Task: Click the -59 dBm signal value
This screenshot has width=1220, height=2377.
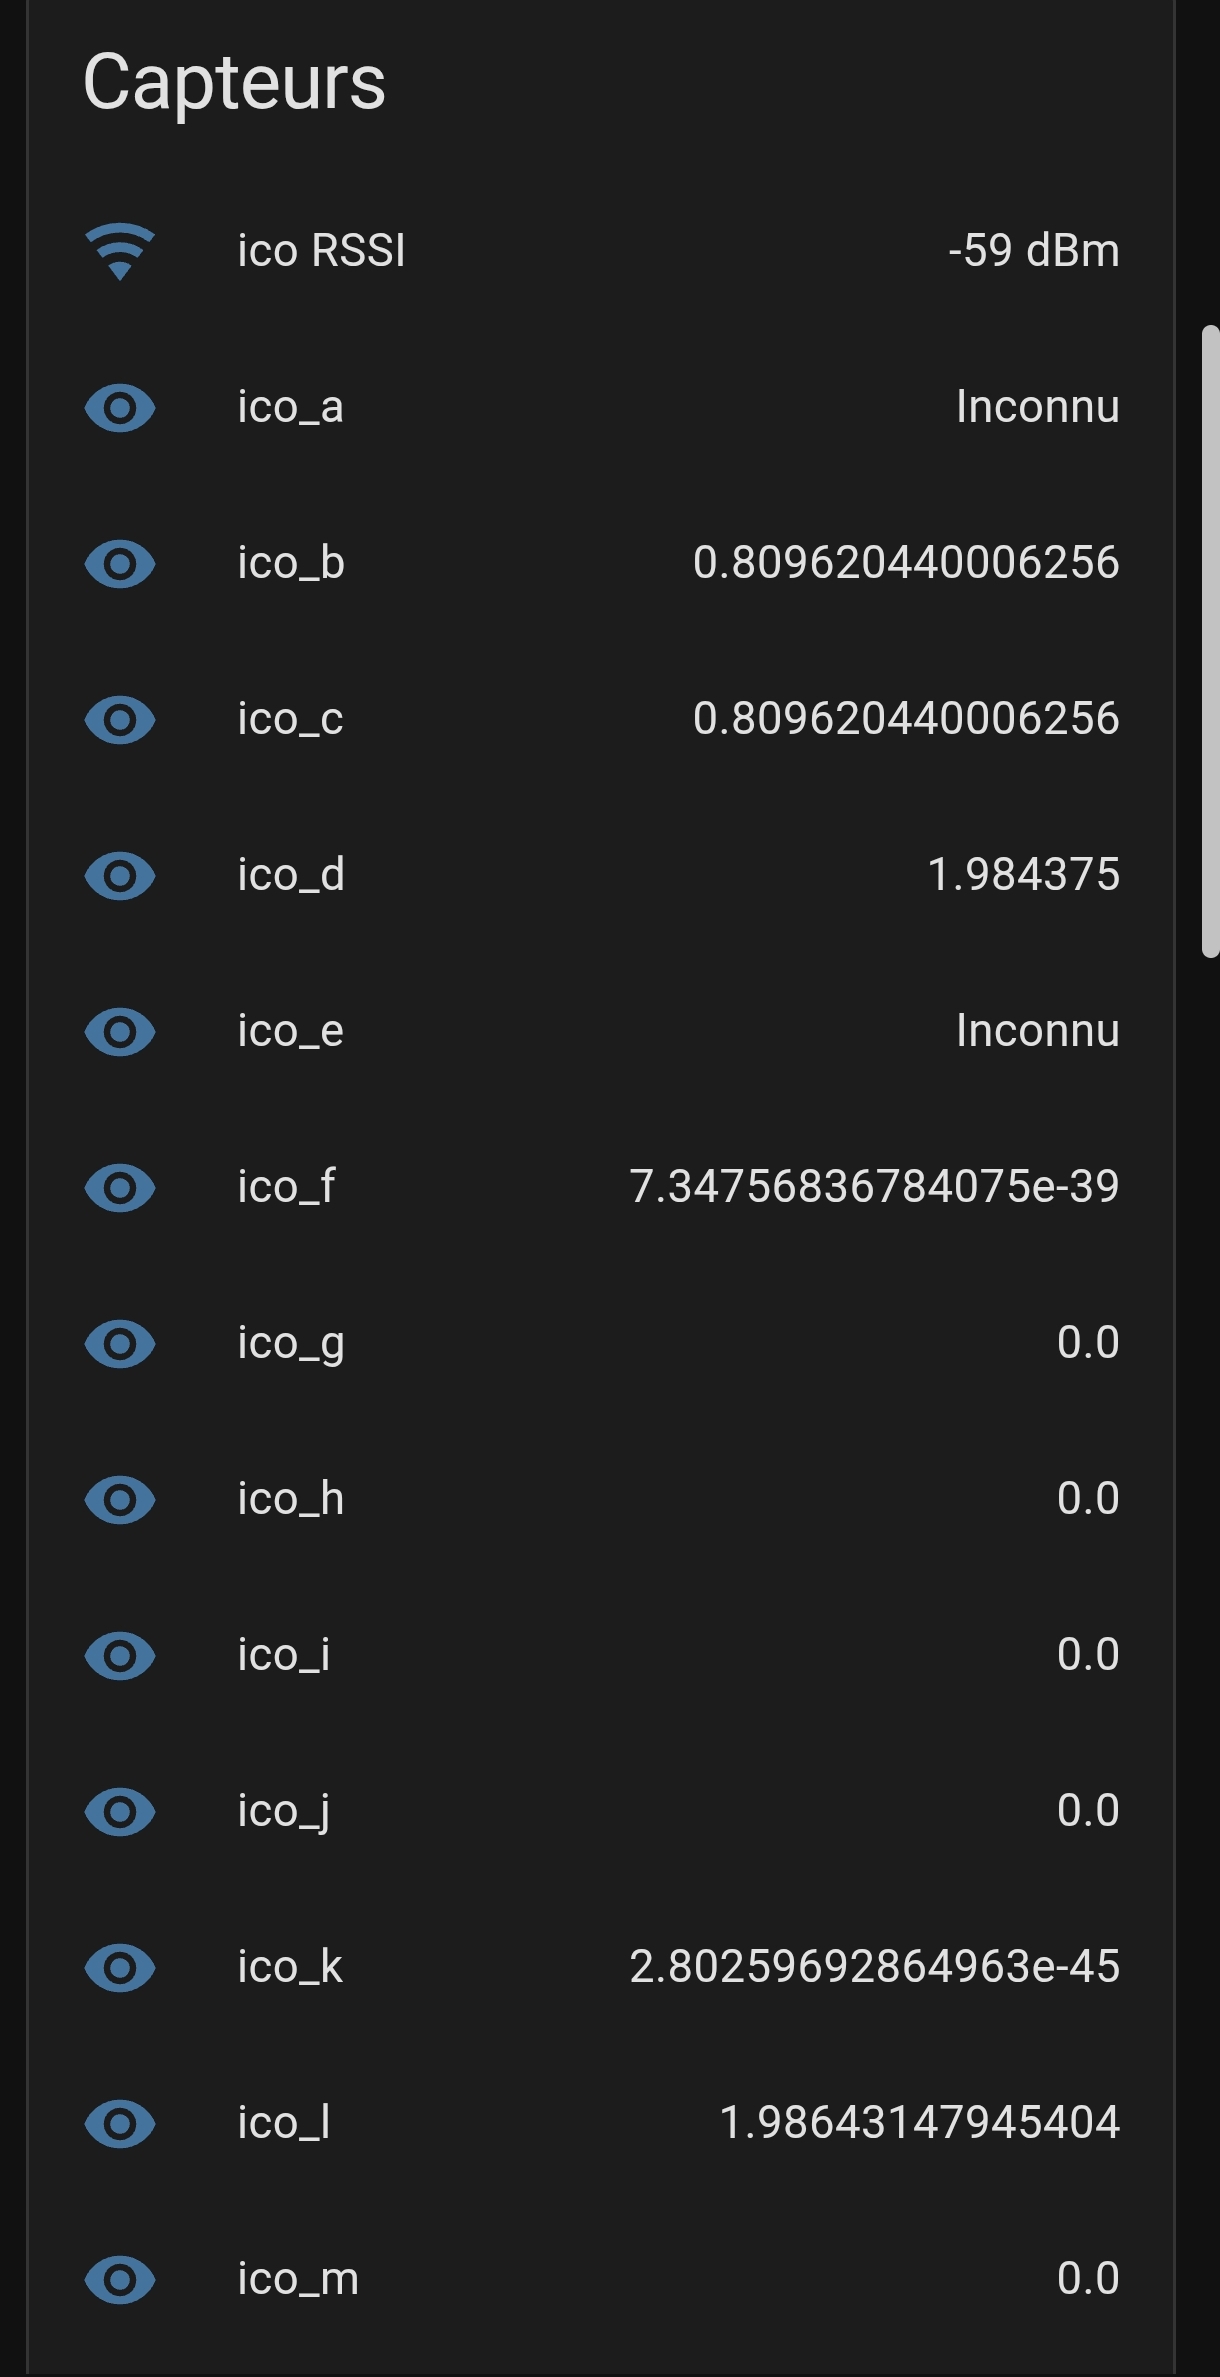Action: pyautogui.click(x=1033, y=251)
